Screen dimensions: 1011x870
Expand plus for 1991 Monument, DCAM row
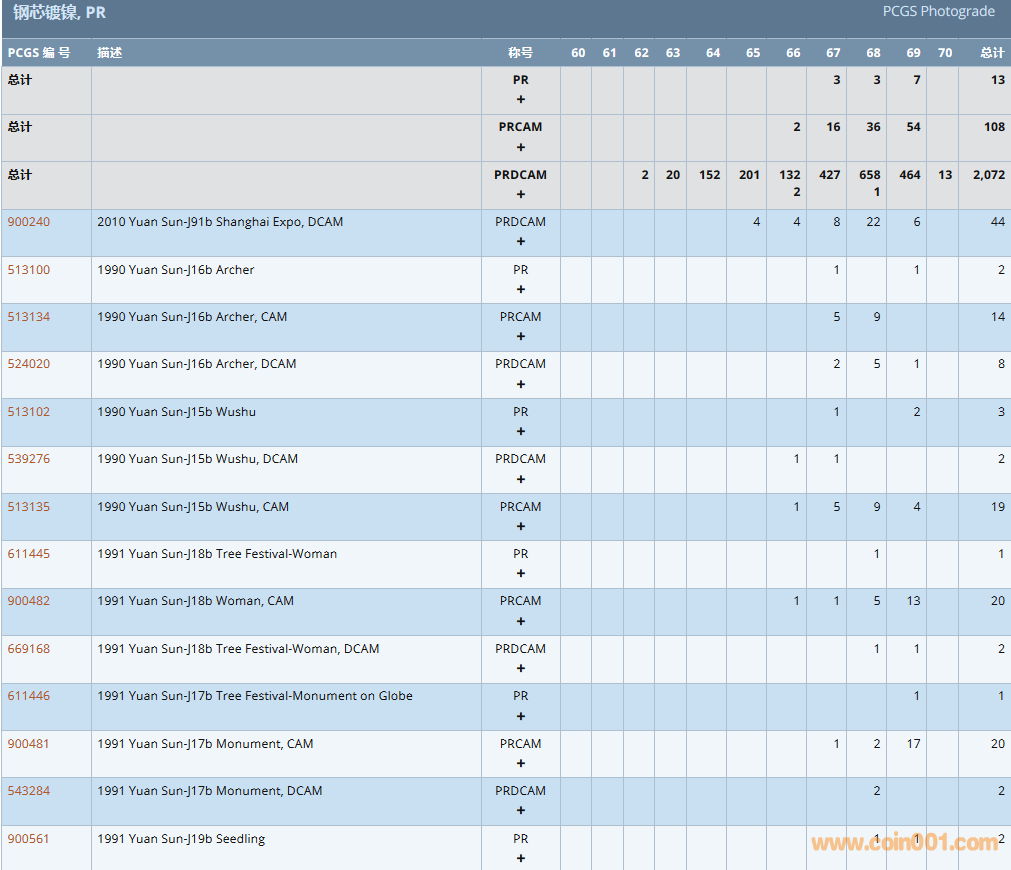pos(520,810)
